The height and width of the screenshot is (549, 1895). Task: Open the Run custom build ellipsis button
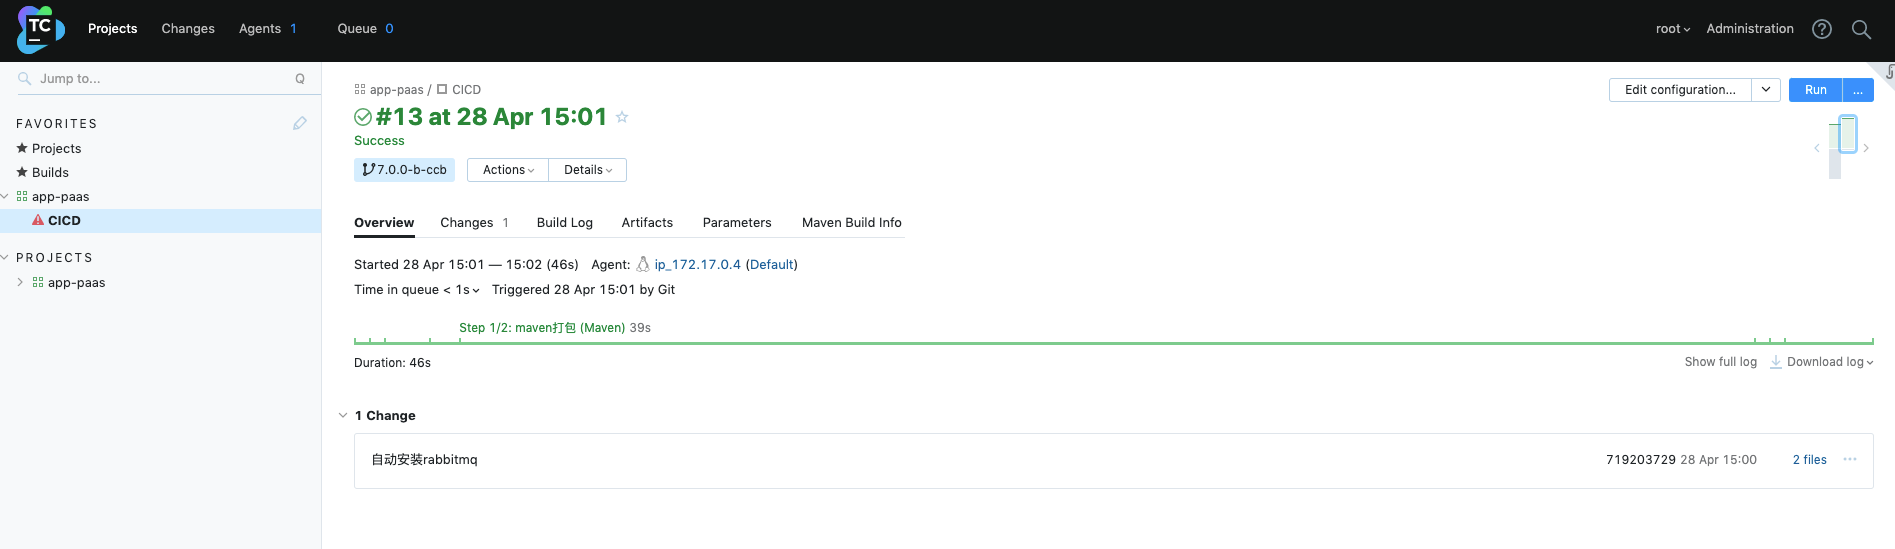1858,90
